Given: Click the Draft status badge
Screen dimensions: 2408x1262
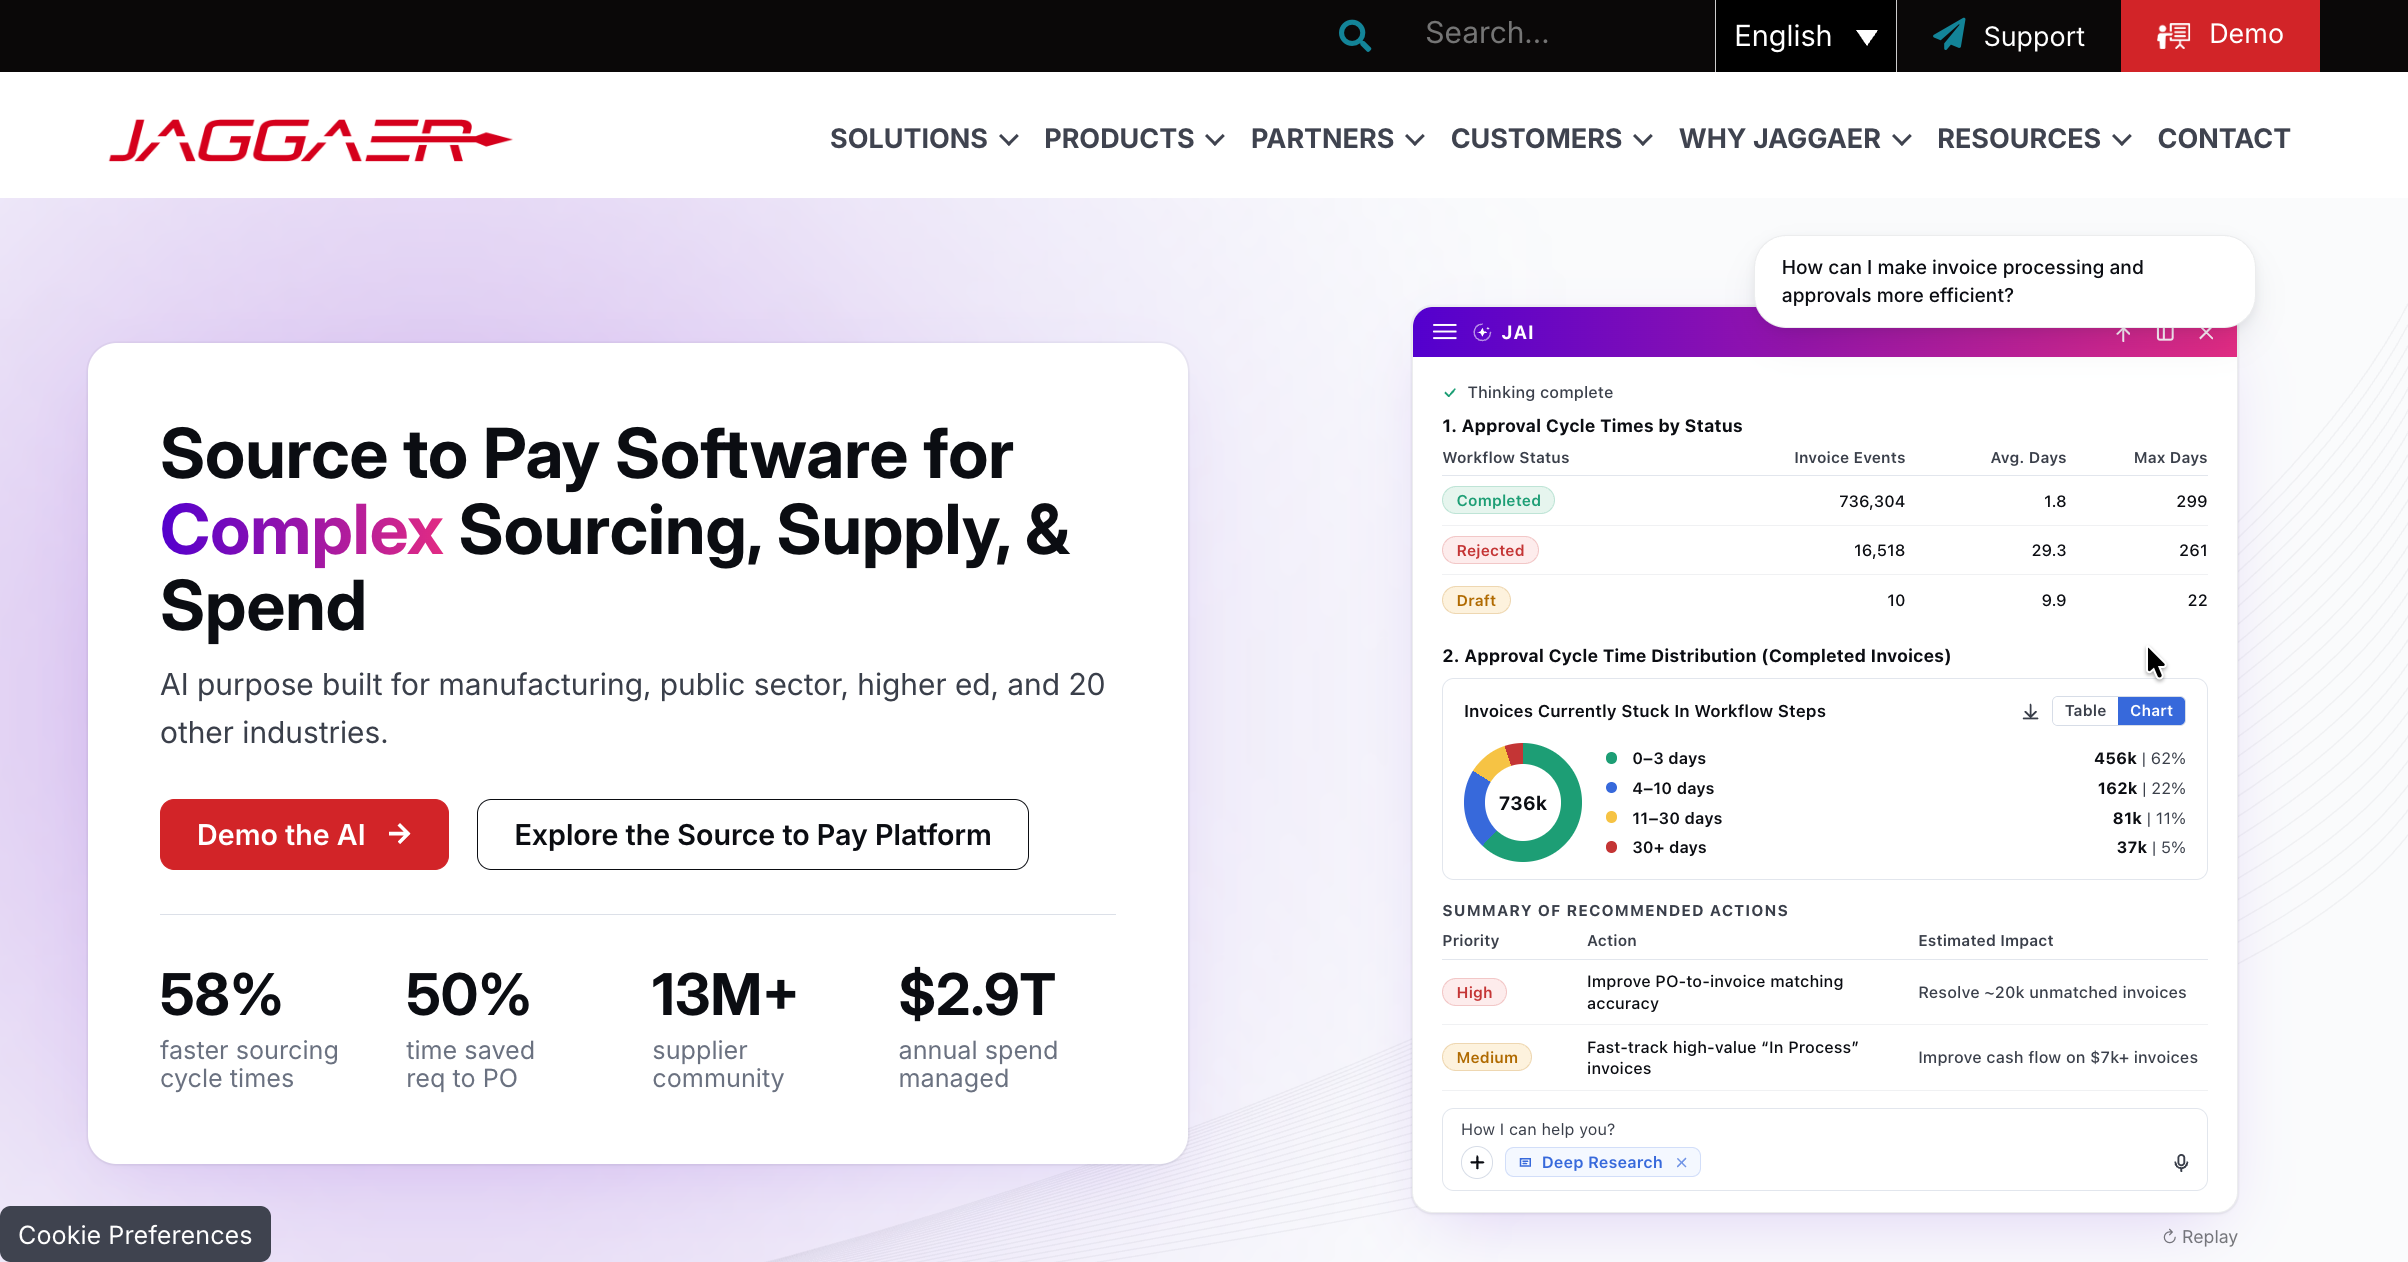Looking at the screenshot, I should click(x=1476, y=600).
